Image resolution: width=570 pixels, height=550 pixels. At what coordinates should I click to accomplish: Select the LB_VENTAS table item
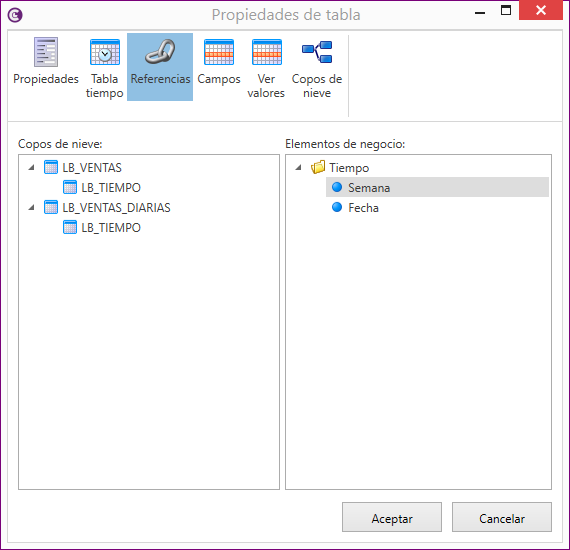click(x=83, y=168)
